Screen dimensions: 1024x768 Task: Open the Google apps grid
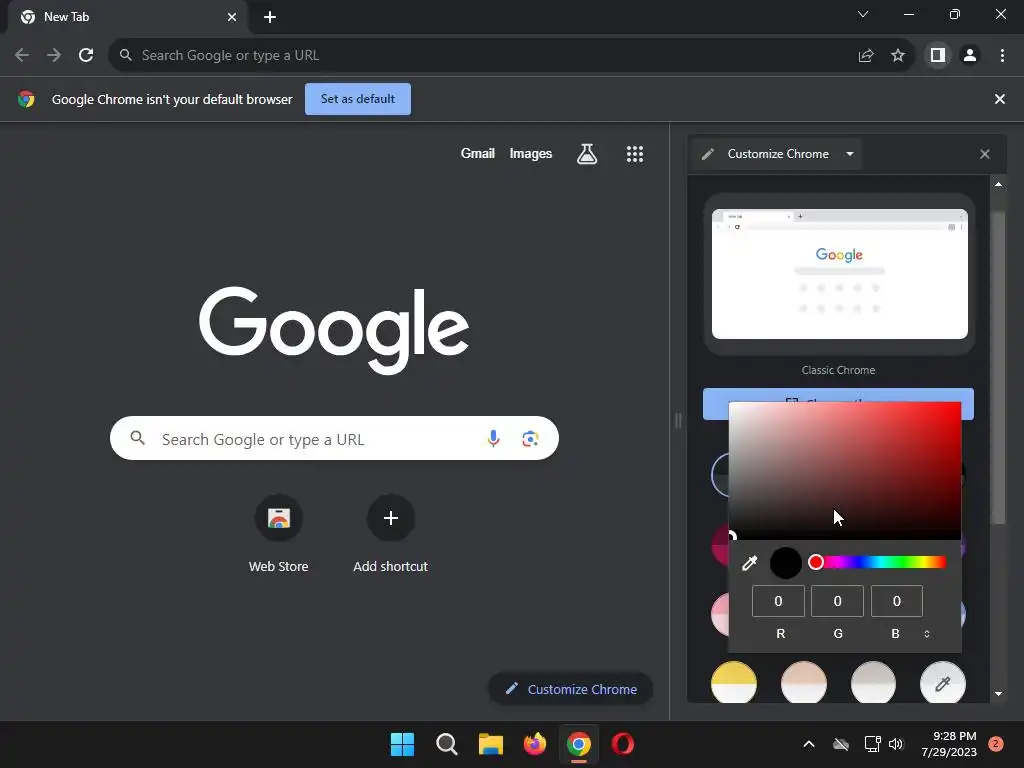pyautogui.click(x=635, y=154)
